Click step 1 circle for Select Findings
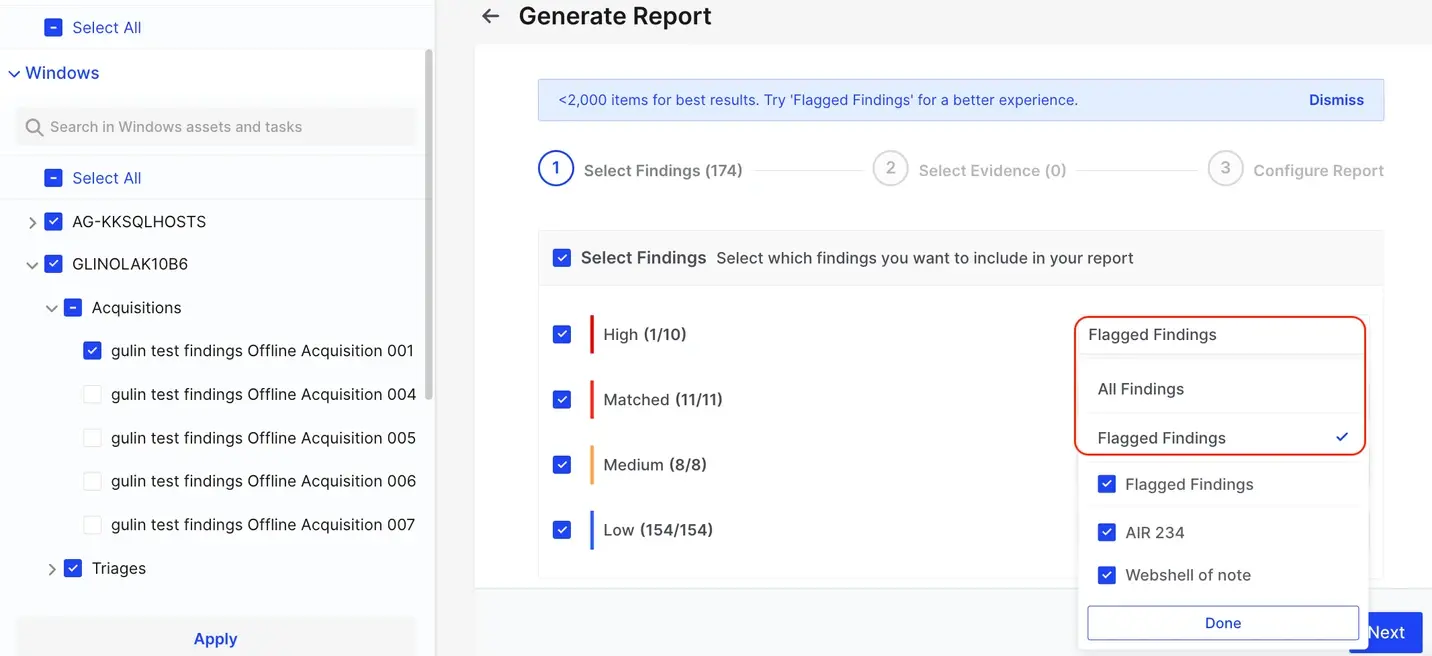1432x656 pixels. 556,169
